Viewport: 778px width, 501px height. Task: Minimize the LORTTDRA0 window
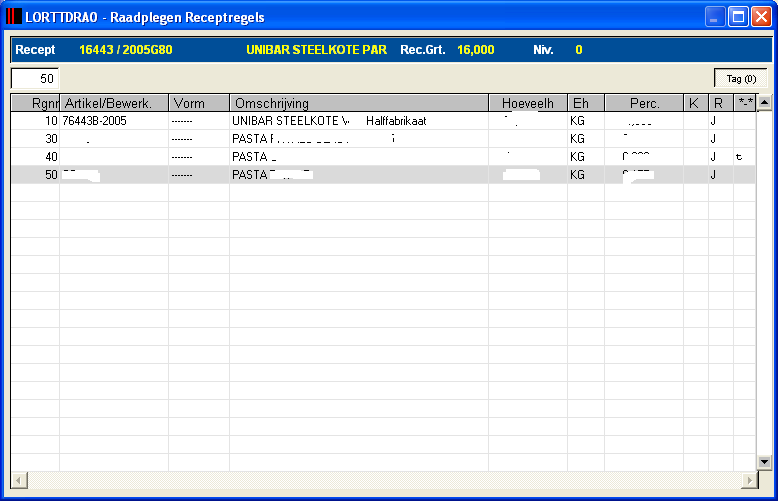[715, 17]
